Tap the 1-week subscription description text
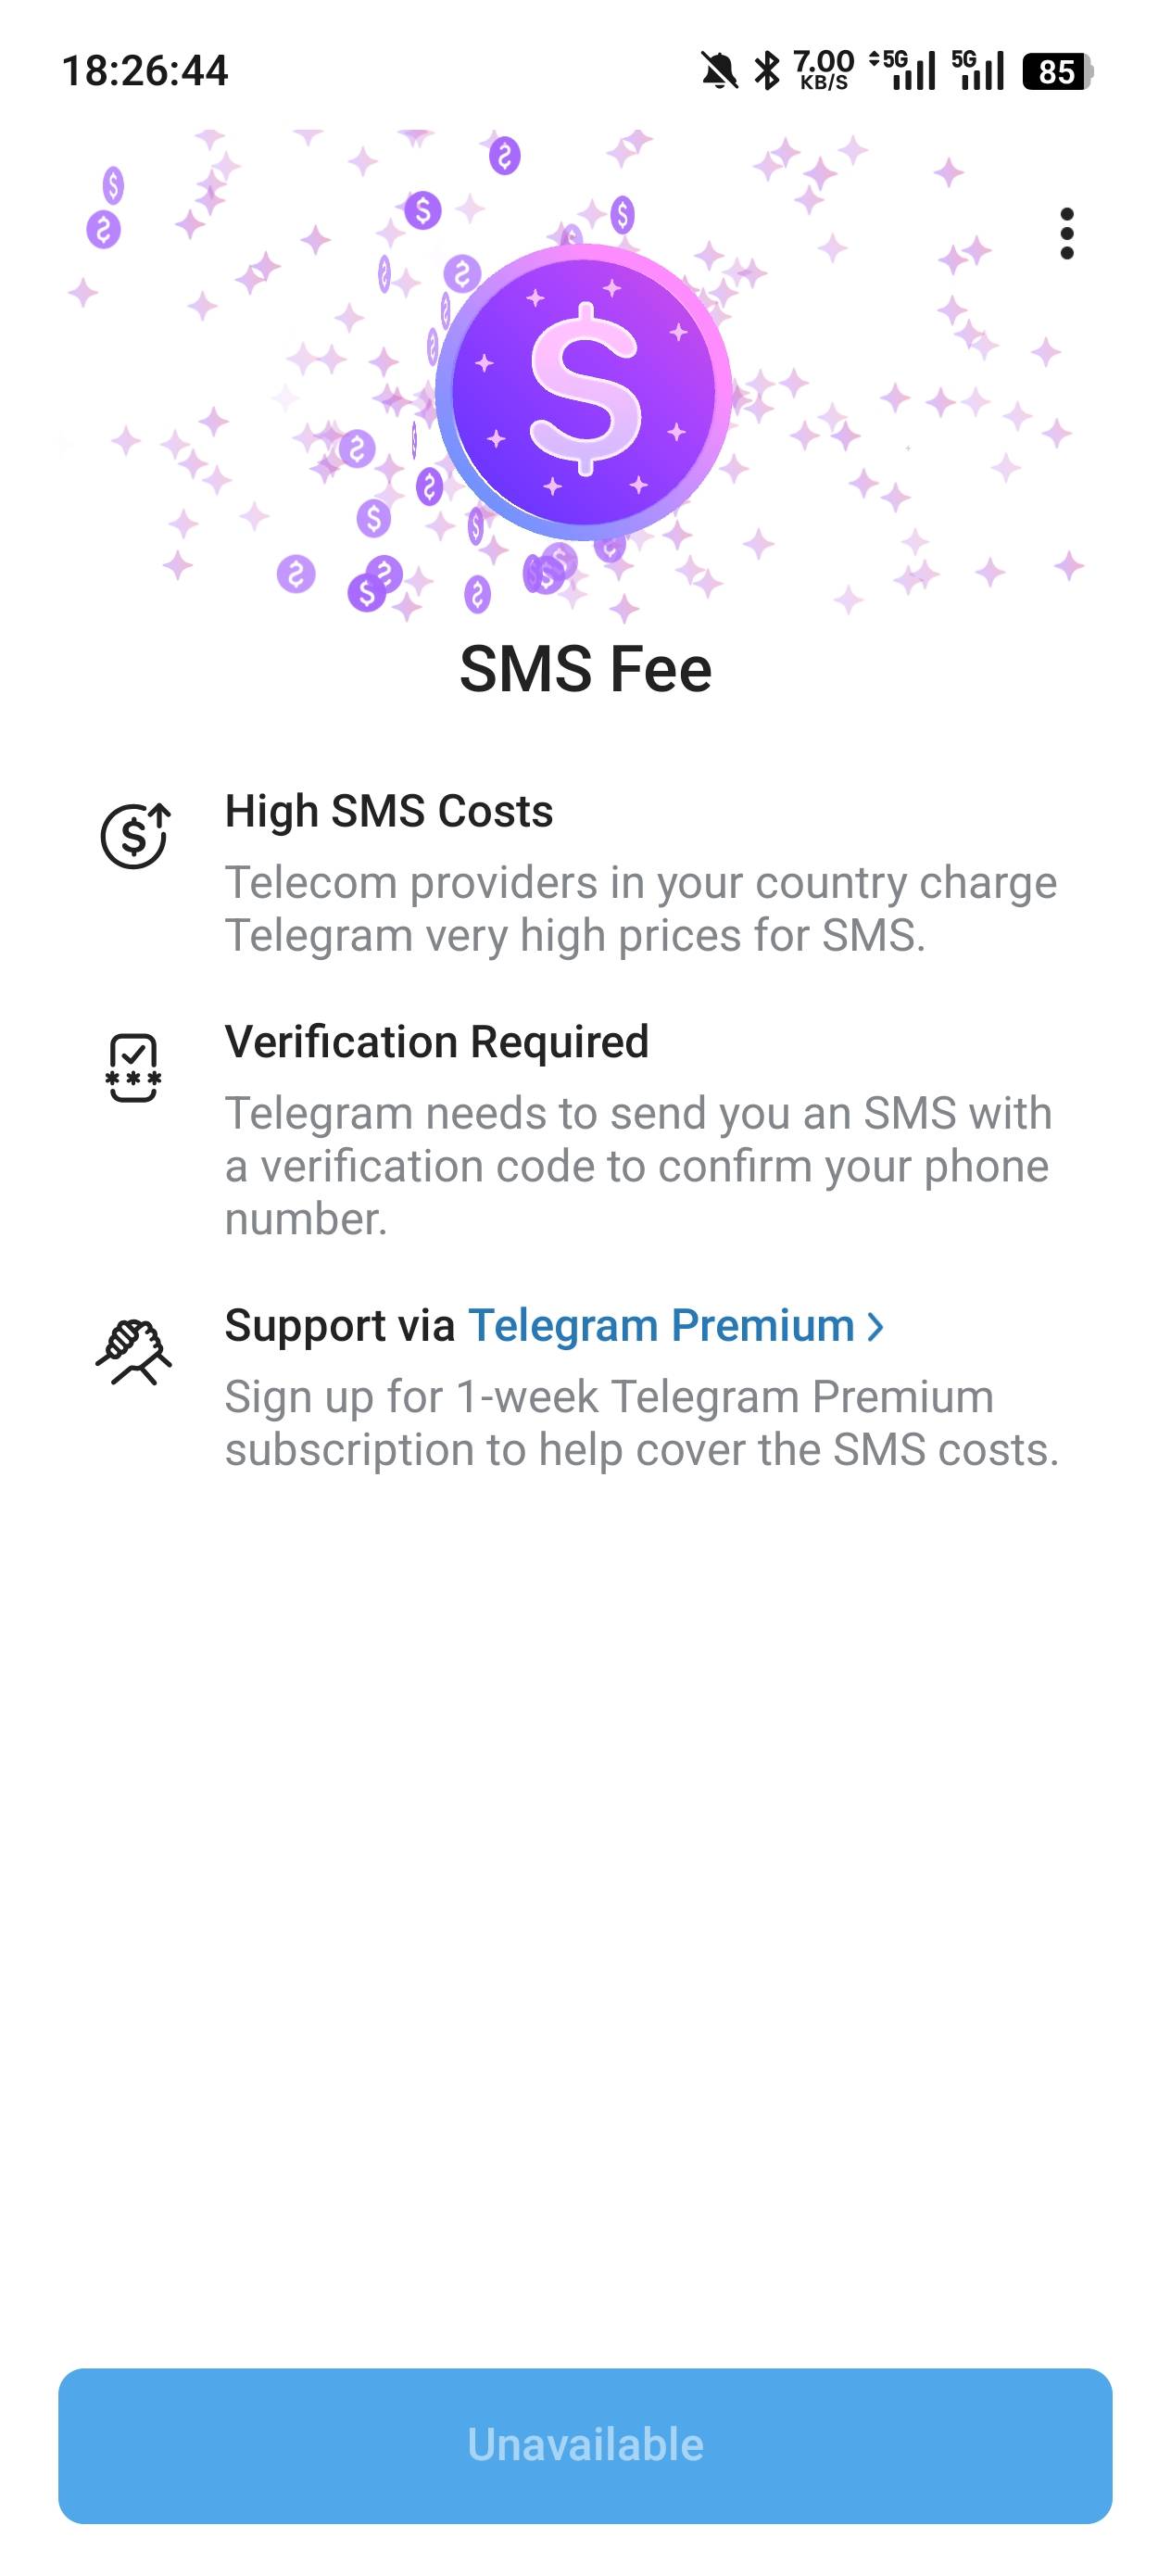1171x2576 pixels. 641,1423
